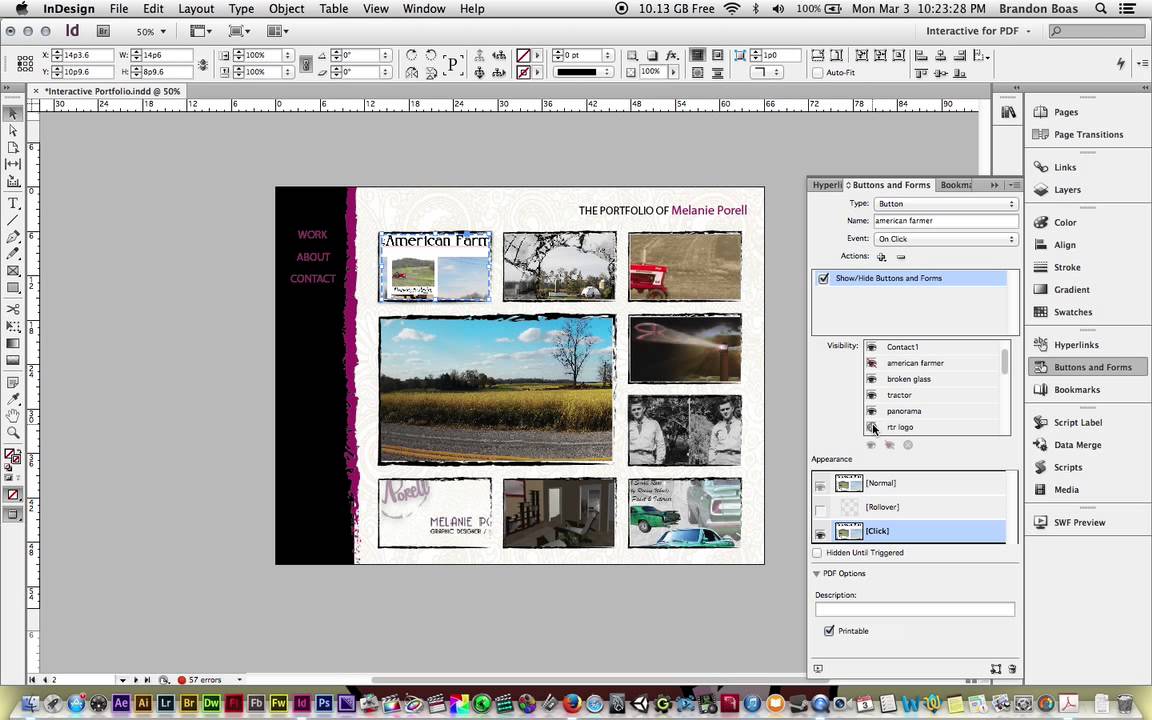The width and height of the screenshot is (1152, 720).
Task: Open the Event dropdown showing On Click
Action: pyautogui.click(x=946, y=239)
